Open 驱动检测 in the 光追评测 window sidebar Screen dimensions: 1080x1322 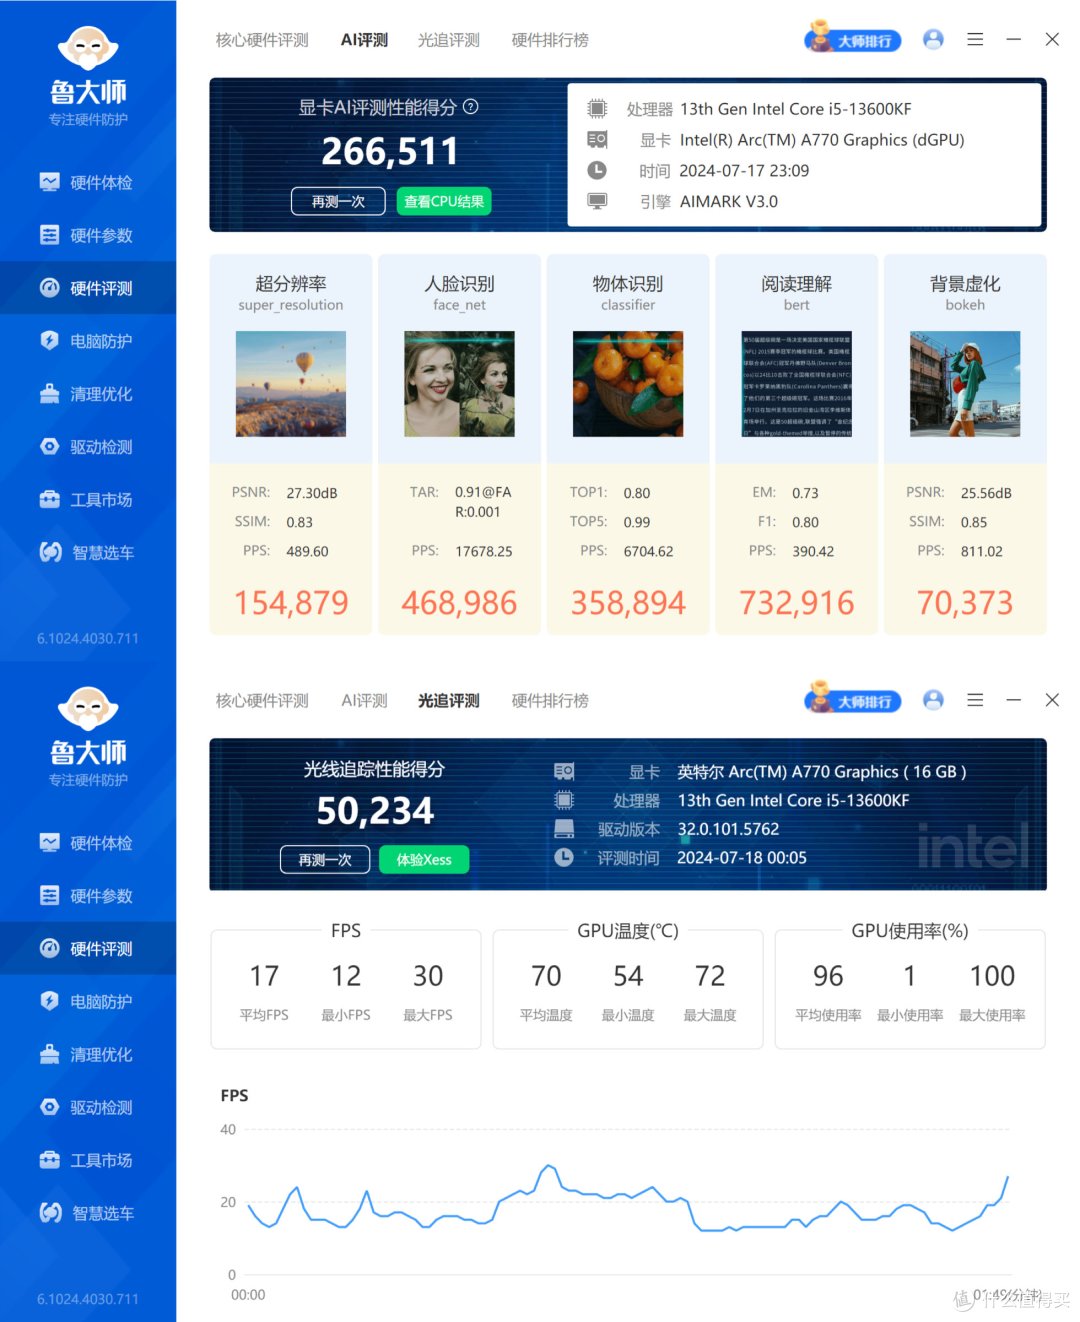88,1107
